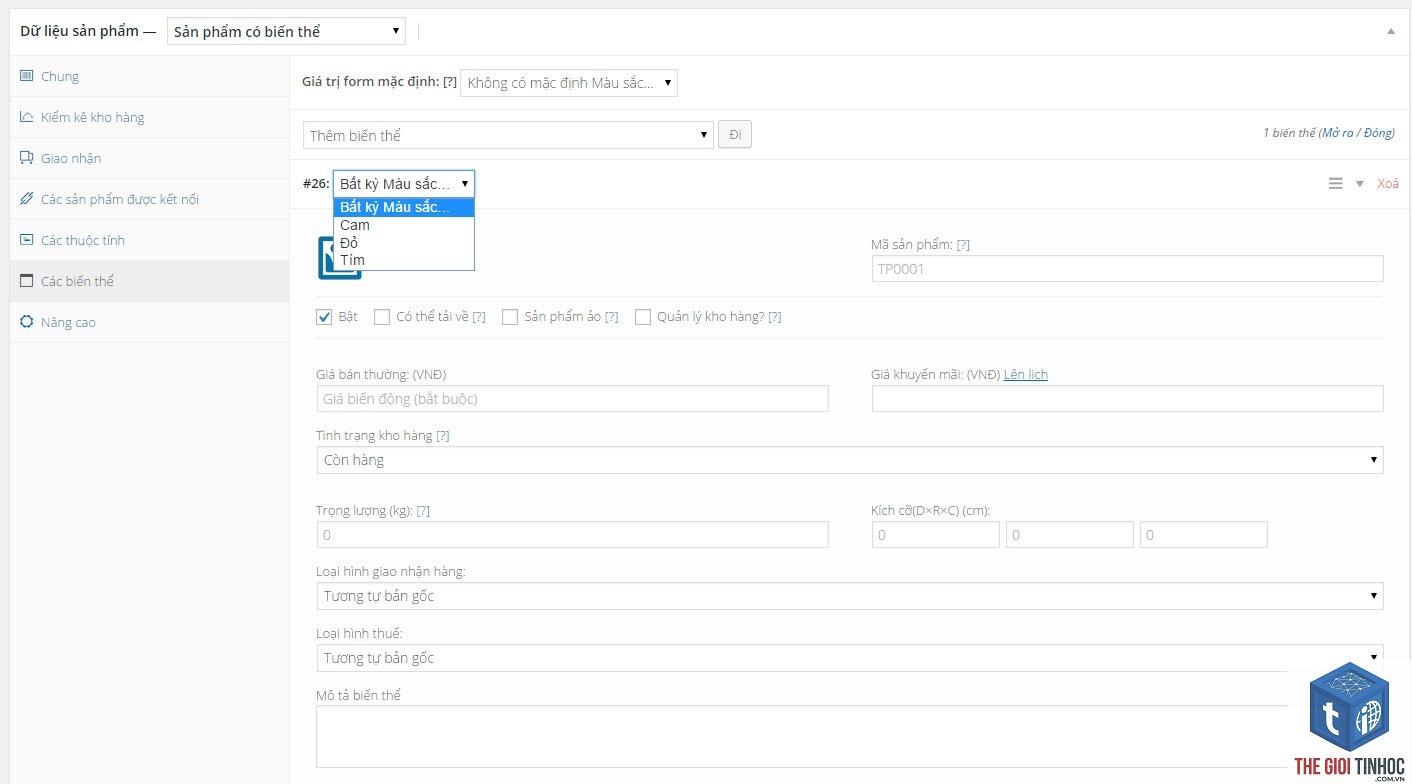Click the Lên lịch schedule link
The height and width of the screenshot is (784, 1412).
click(1025, 374)
